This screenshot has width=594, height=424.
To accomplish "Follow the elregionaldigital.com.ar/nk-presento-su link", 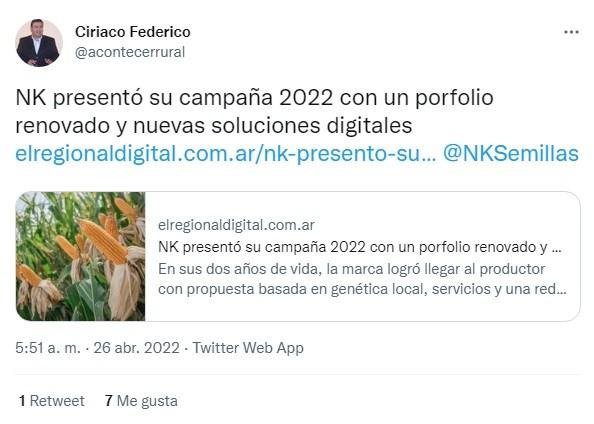I will pos(226,153).
